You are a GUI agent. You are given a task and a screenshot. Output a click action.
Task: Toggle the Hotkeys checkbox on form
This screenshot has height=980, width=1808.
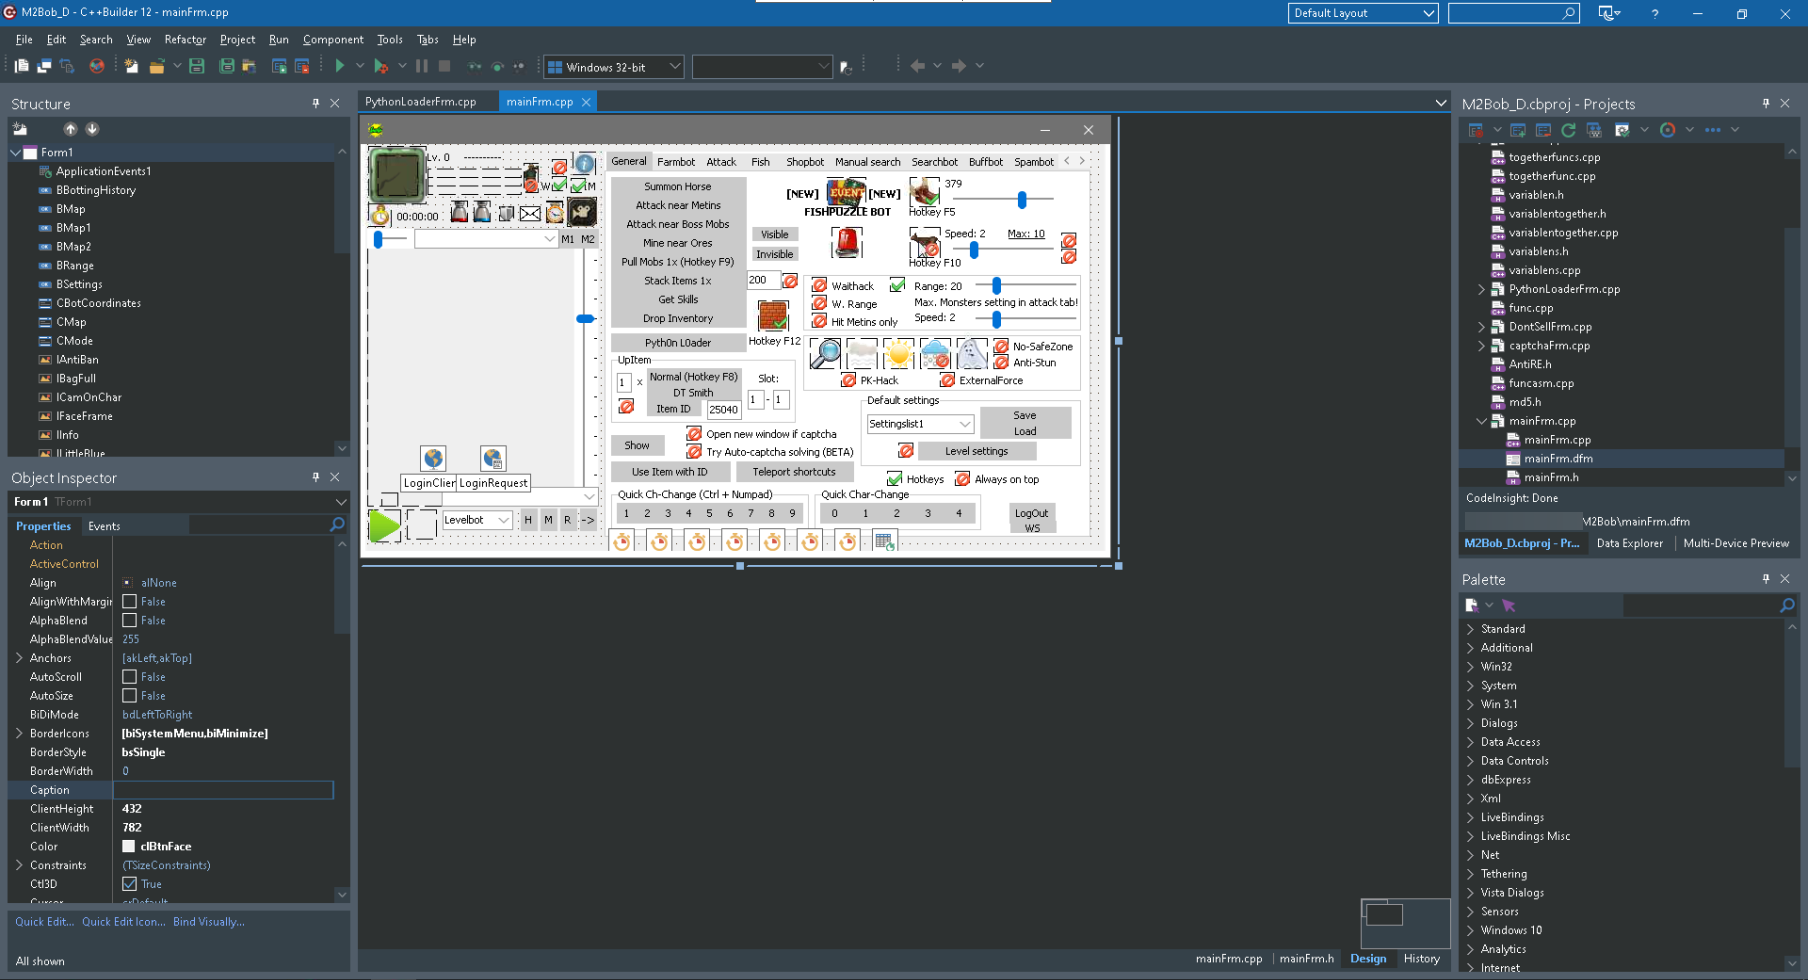tap(895, 479)
